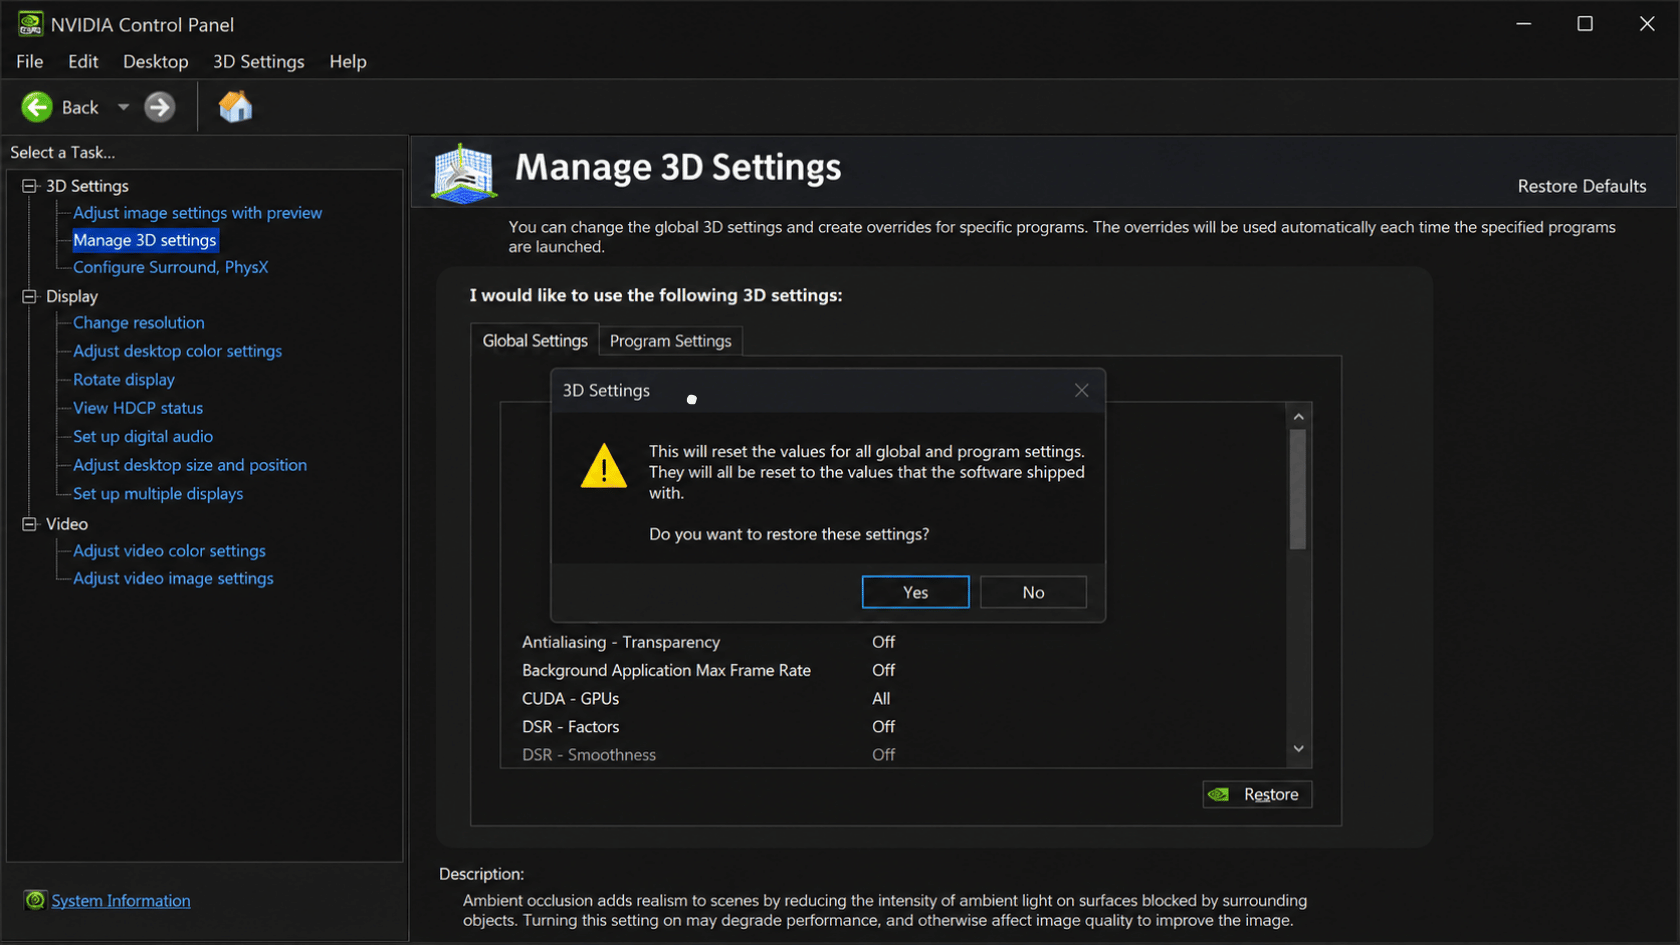Open the Edit menu
This screenshot has width=1680, height=945.
(x=83, y=61)
